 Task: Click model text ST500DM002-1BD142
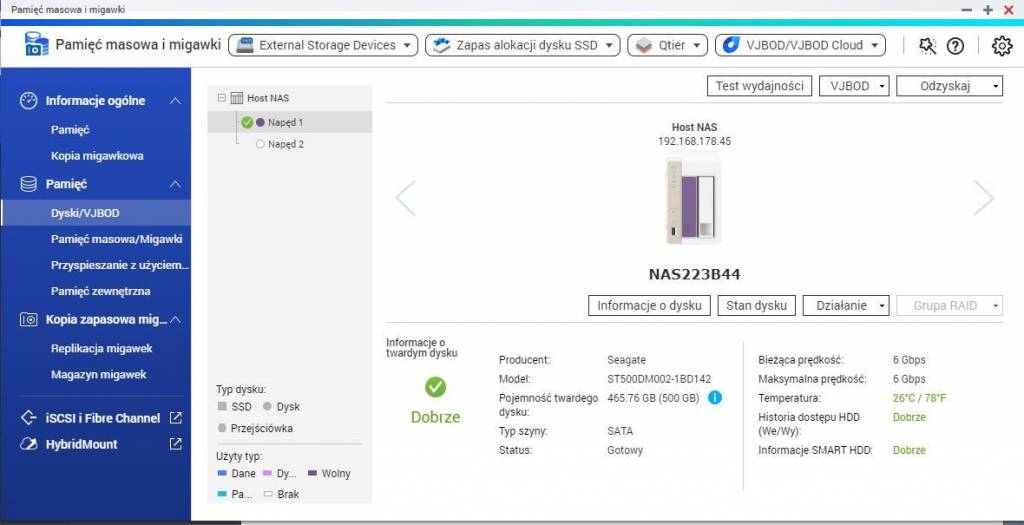[659, 379]
